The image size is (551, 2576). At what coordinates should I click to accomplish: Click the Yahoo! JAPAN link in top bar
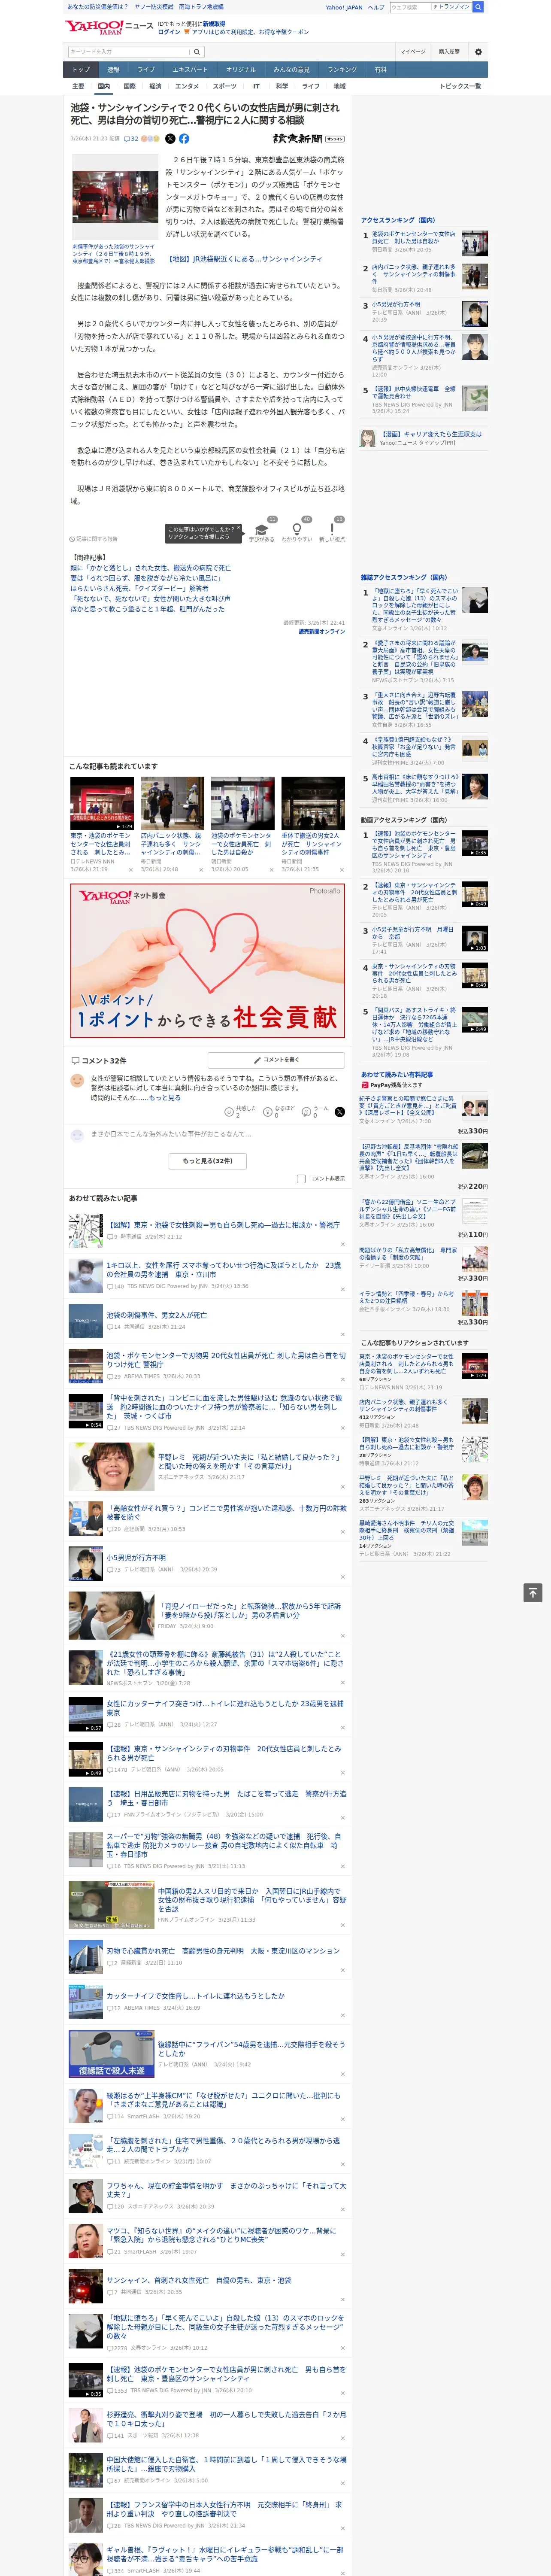coord(344,7)
